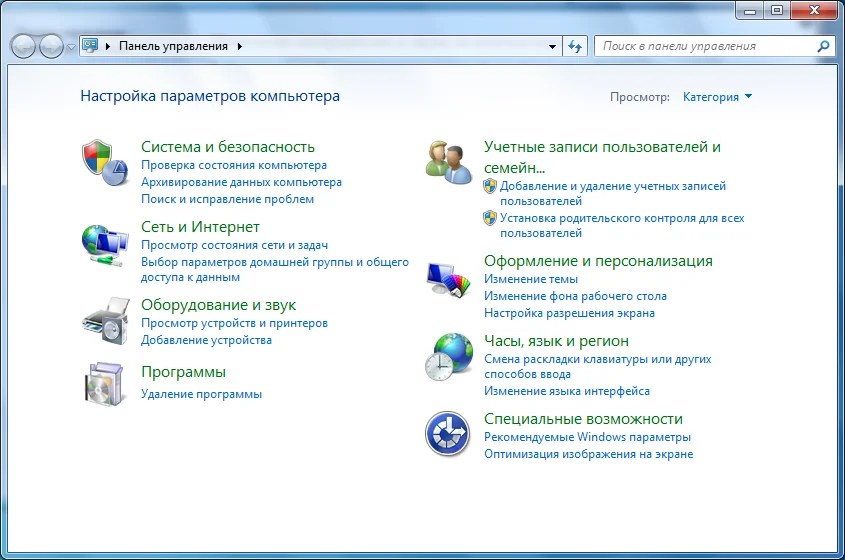Image resolution: width=845 pixels, height=560 pixels.
Task: Open Архивирование данных компьютера link
Action: pyautogui.click(x=241, y=182)
